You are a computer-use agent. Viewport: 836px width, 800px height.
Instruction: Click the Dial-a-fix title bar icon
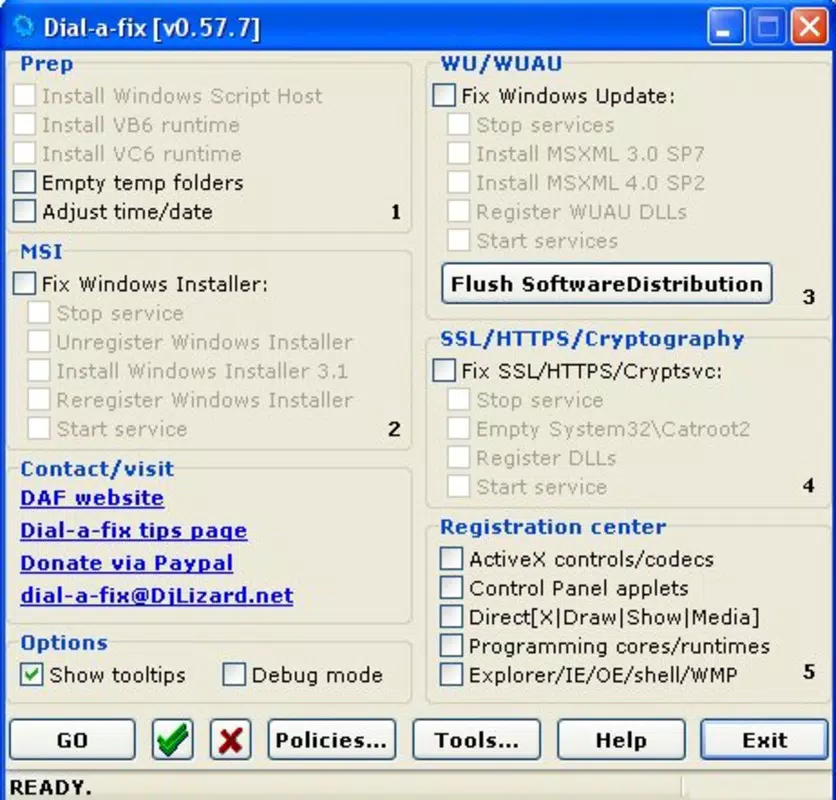(23, 27)
